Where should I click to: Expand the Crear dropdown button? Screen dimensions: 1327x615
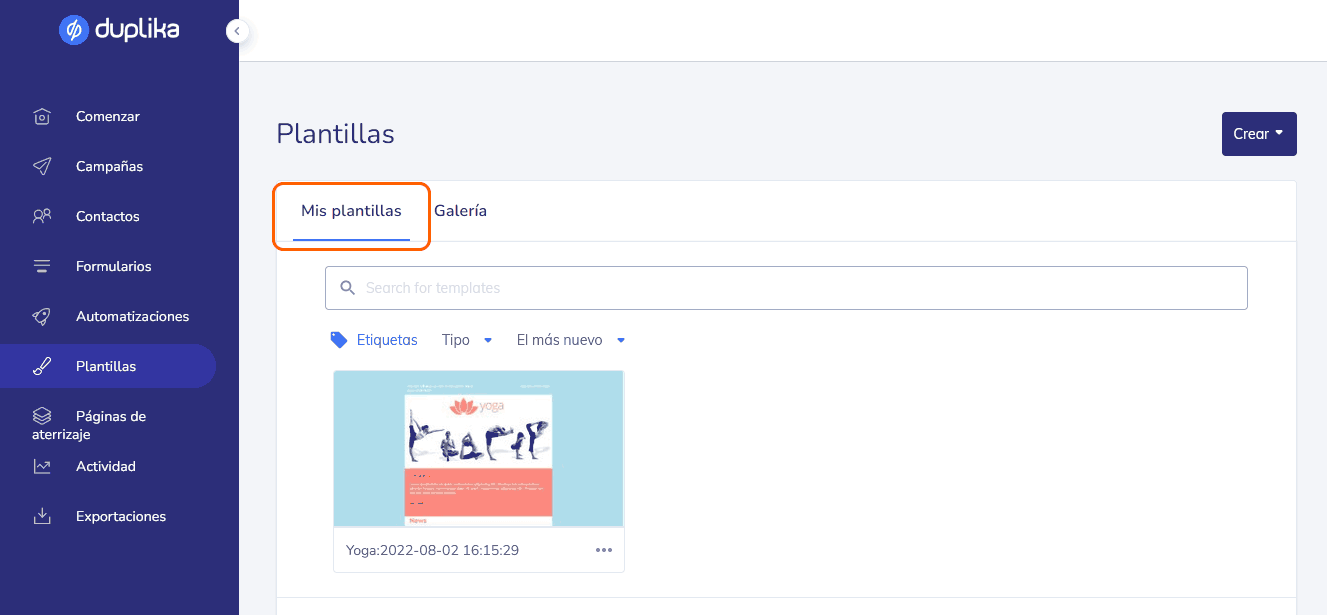tap(1259, 133)
